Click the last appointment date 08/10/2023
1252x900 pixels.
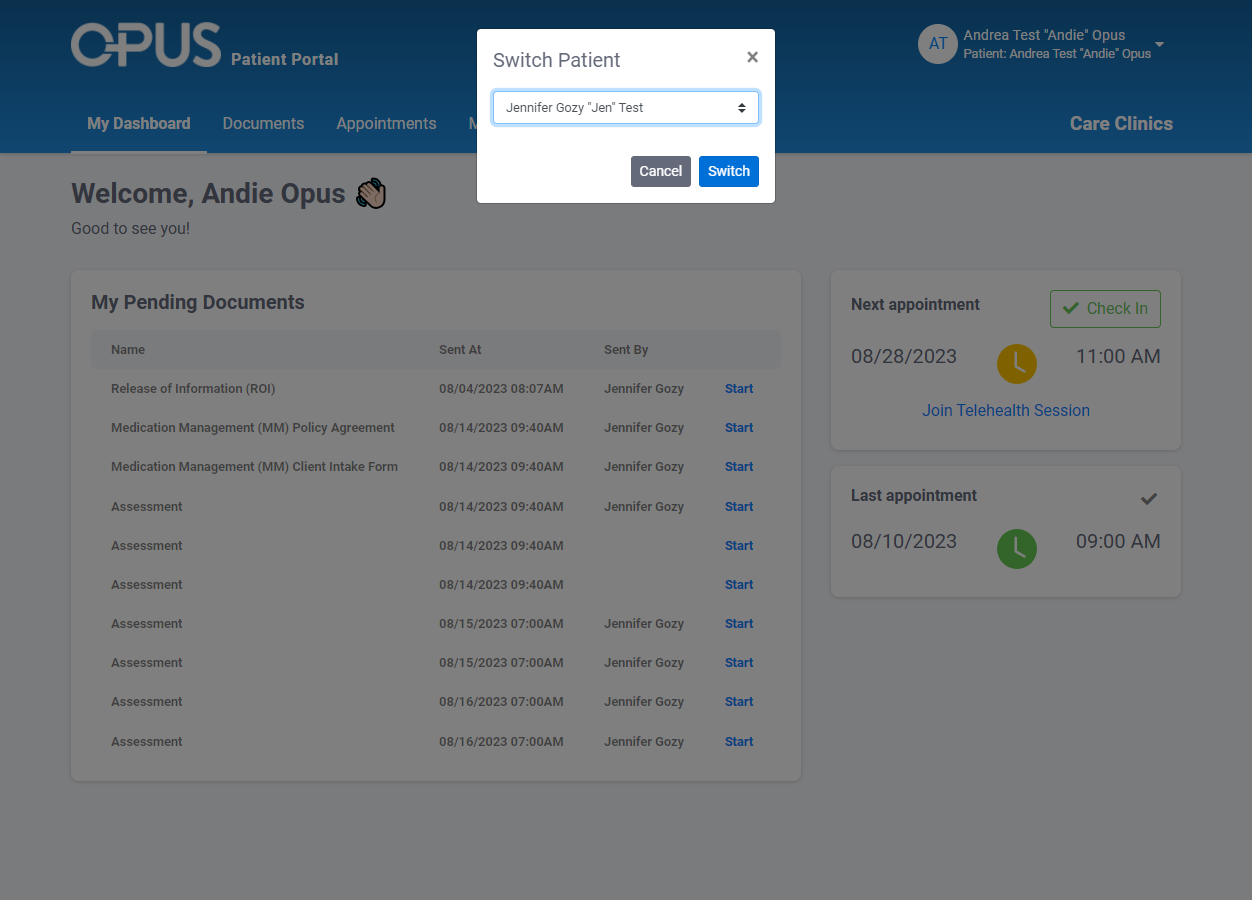(x=904, y=542)
